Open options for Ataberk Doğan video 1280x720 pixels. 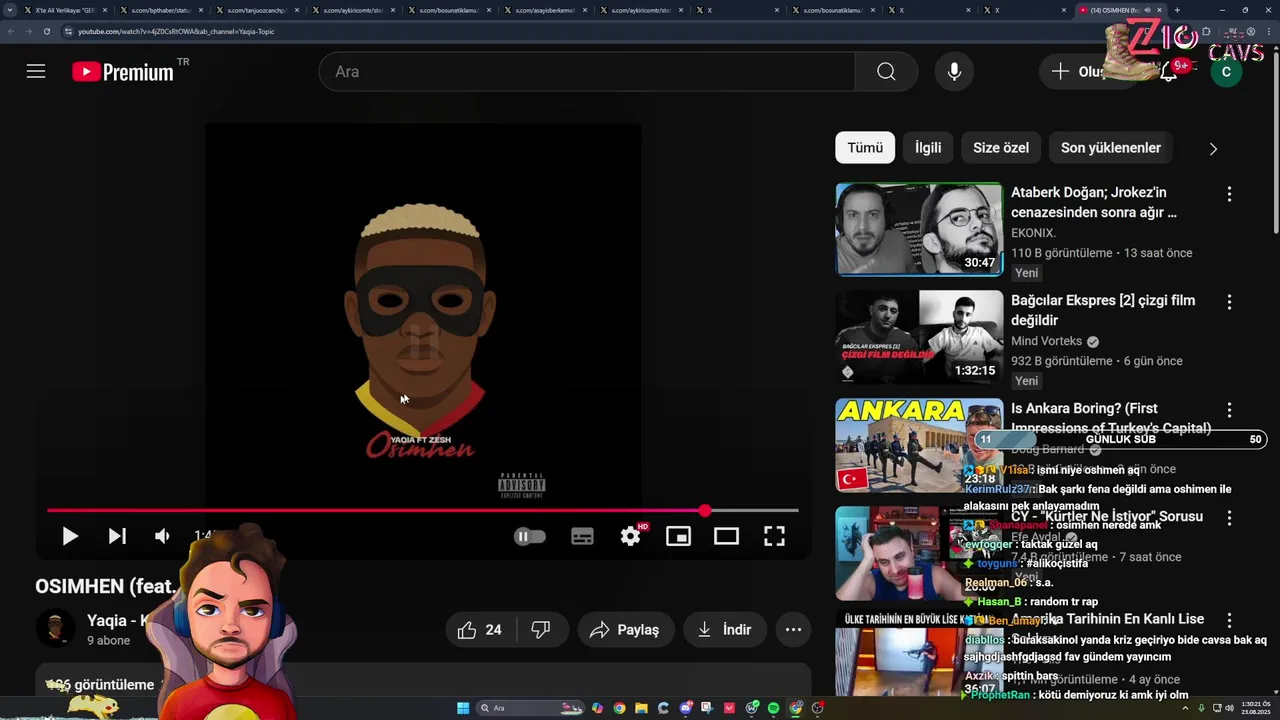(x=1229, y=194)
